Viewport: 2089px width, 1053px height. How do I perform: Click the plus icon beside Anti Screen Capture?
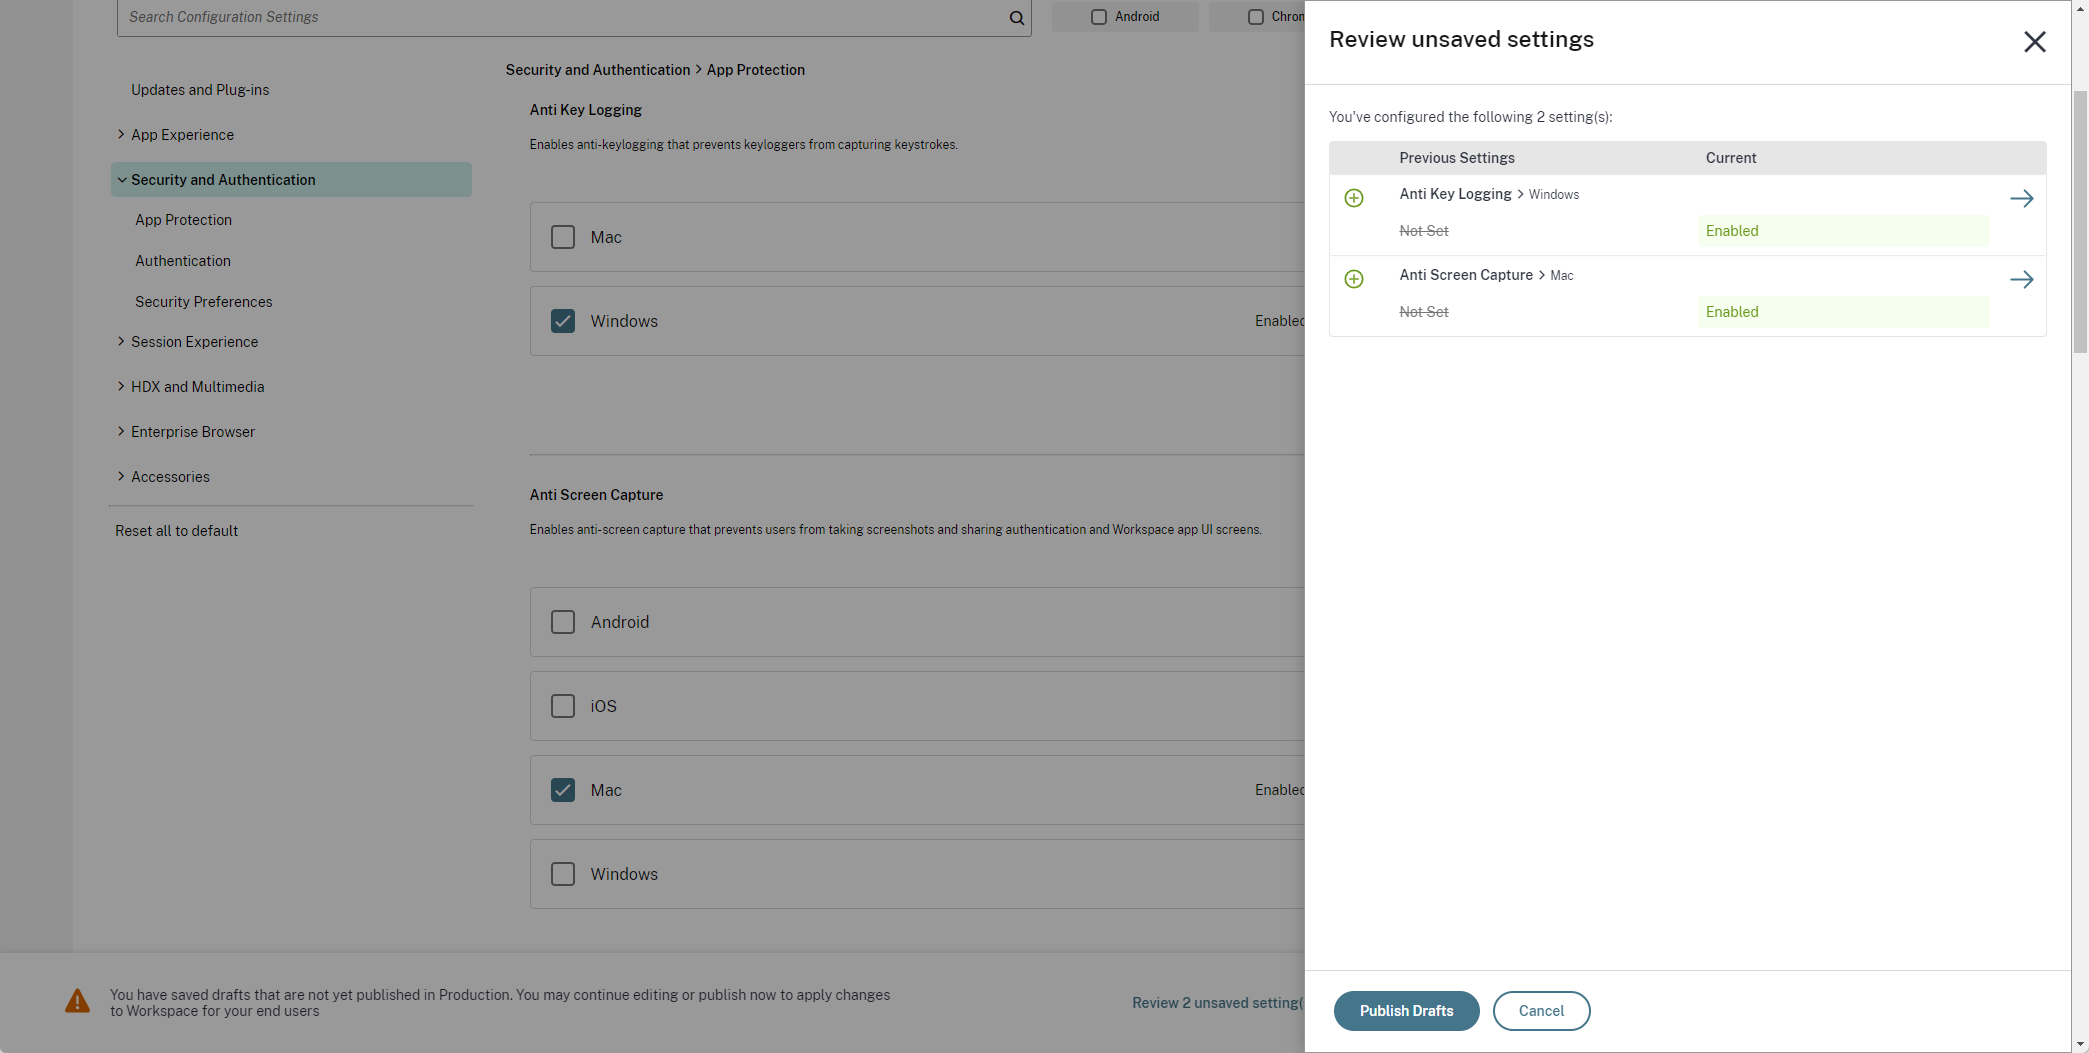click(1355, 279)
